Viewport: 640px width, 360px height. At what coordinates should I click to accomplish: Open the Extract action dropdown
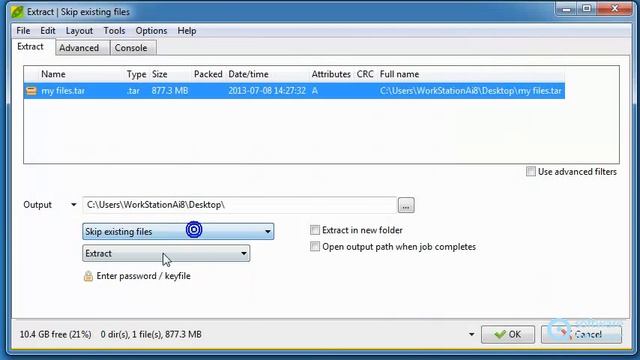point(166,253)
